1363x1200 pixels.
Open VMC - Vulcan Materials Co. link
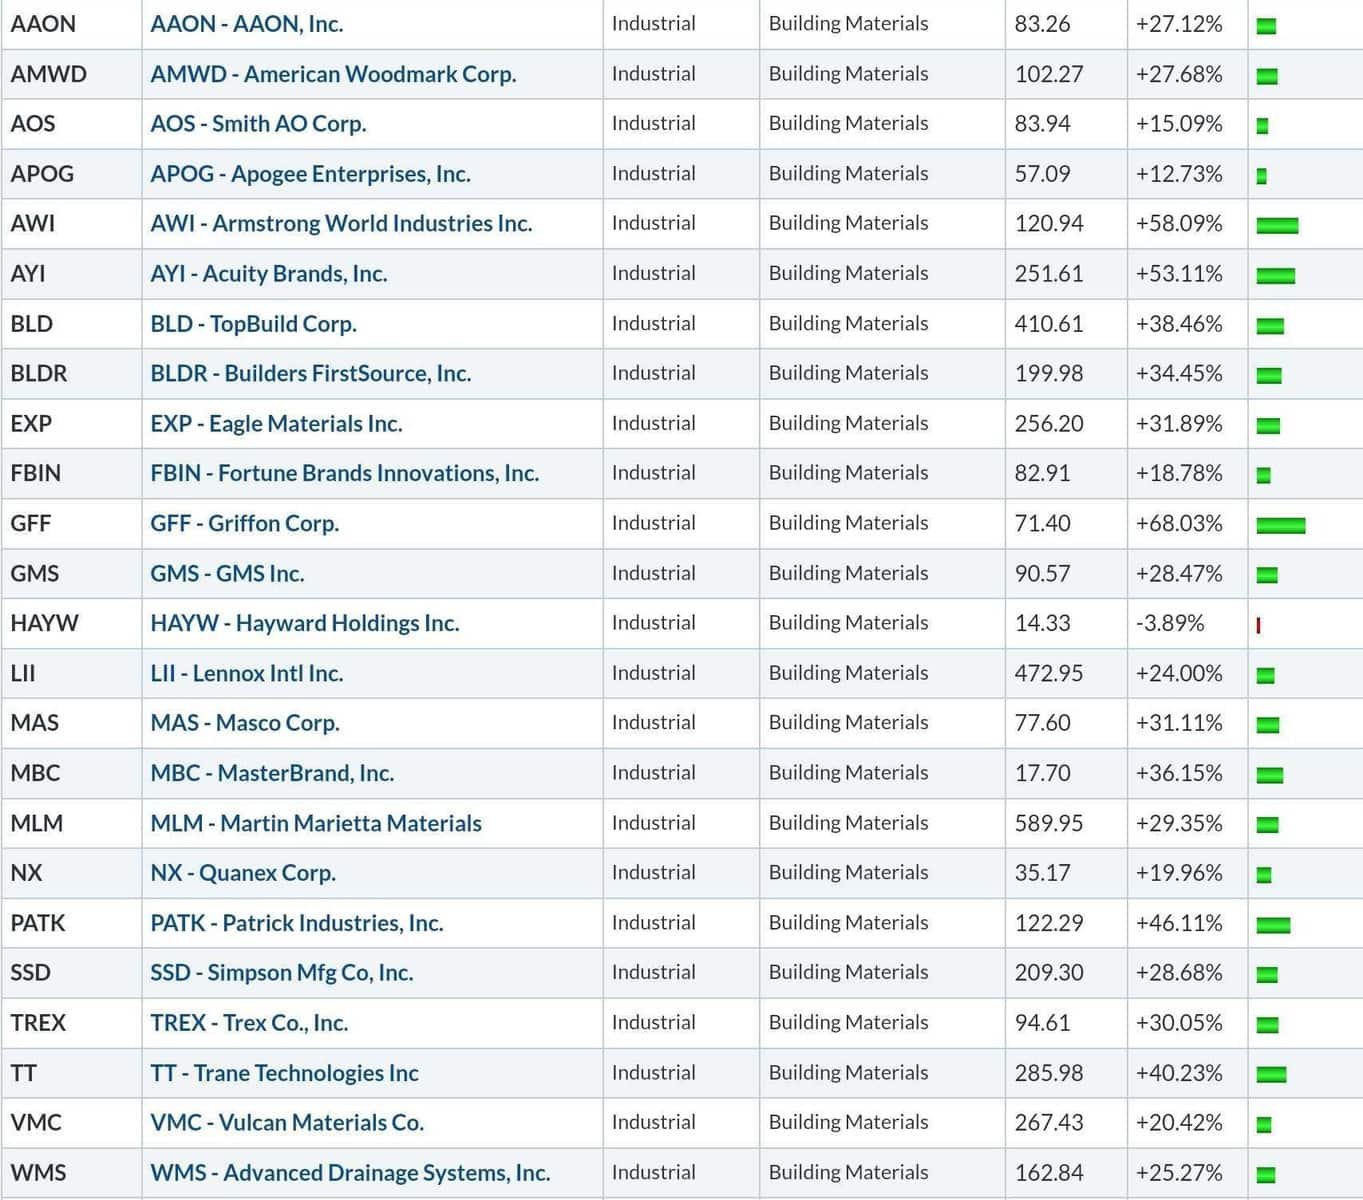287,1123
